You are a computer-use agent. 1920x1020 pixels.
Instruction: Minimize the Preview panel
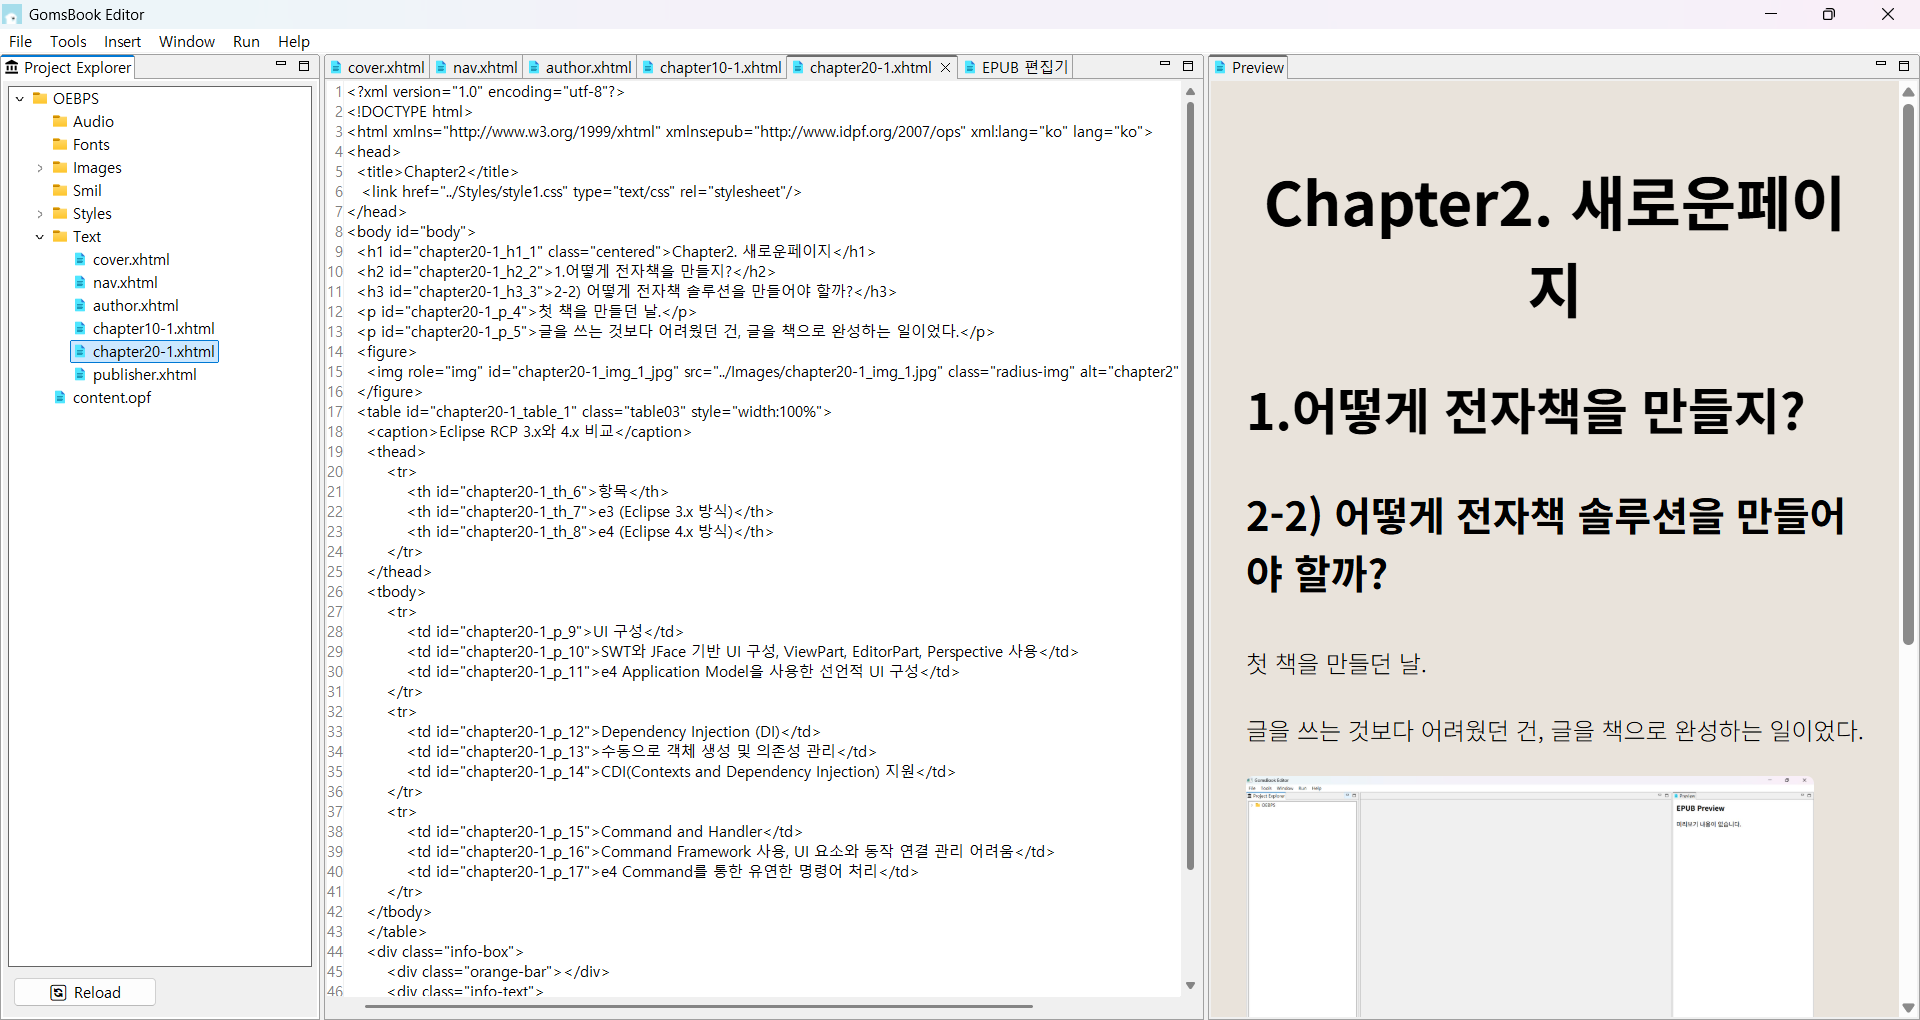point(1881,65)
